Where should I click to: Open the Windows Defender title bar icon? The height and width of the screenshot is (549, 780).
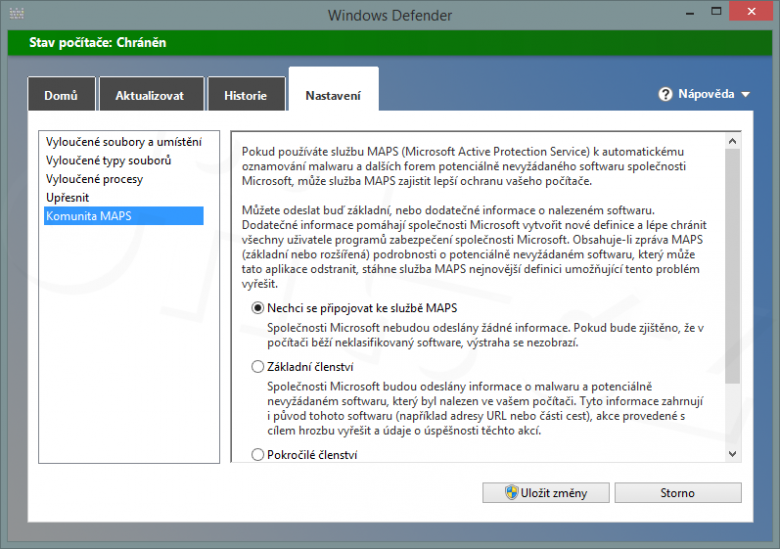click(16, 13)
